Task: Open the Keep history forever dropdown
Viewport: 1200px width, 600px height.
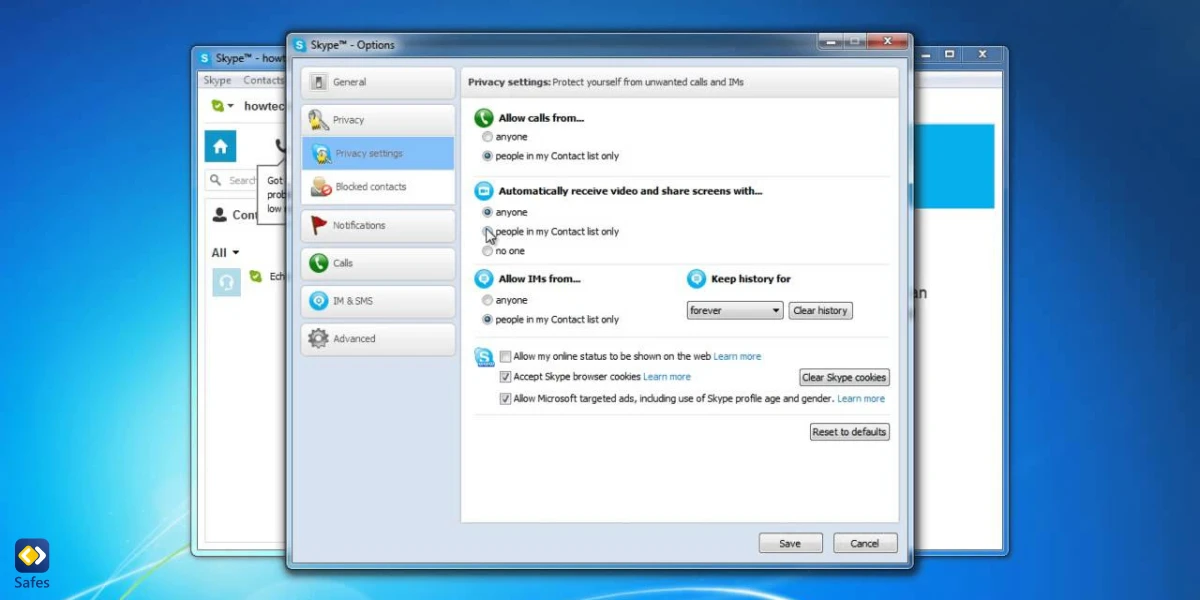Action: pyautogui.click(x=735, y=311)
